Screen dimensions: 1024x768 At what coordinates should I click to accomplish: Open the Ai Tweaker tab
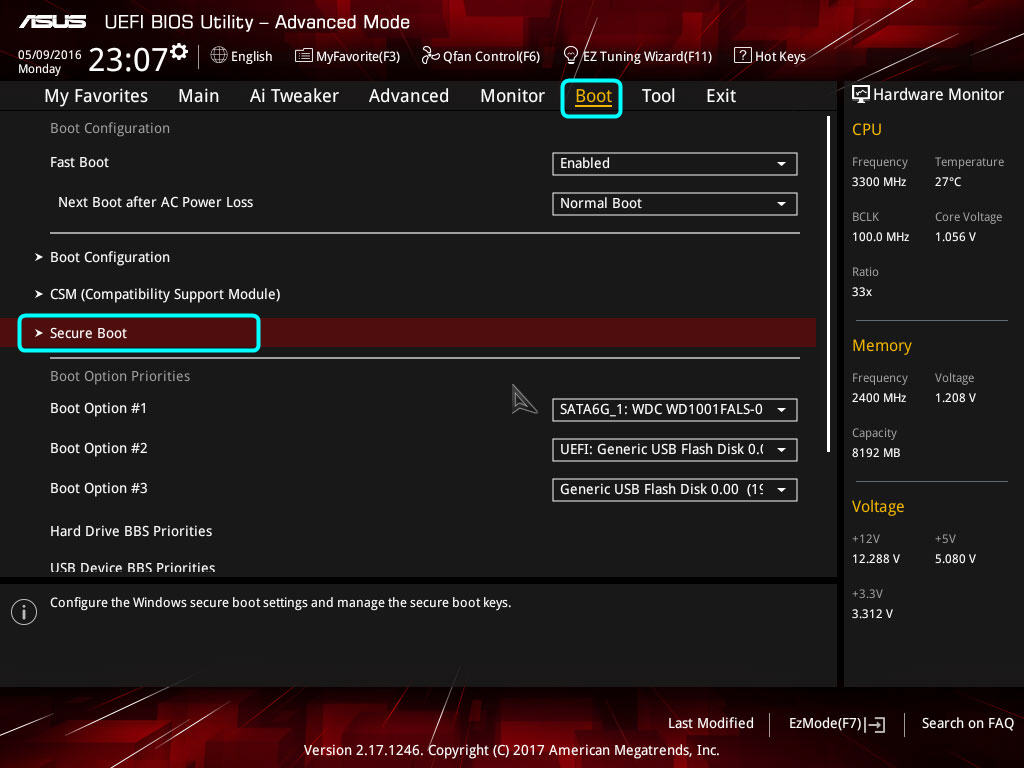[294, 96]
